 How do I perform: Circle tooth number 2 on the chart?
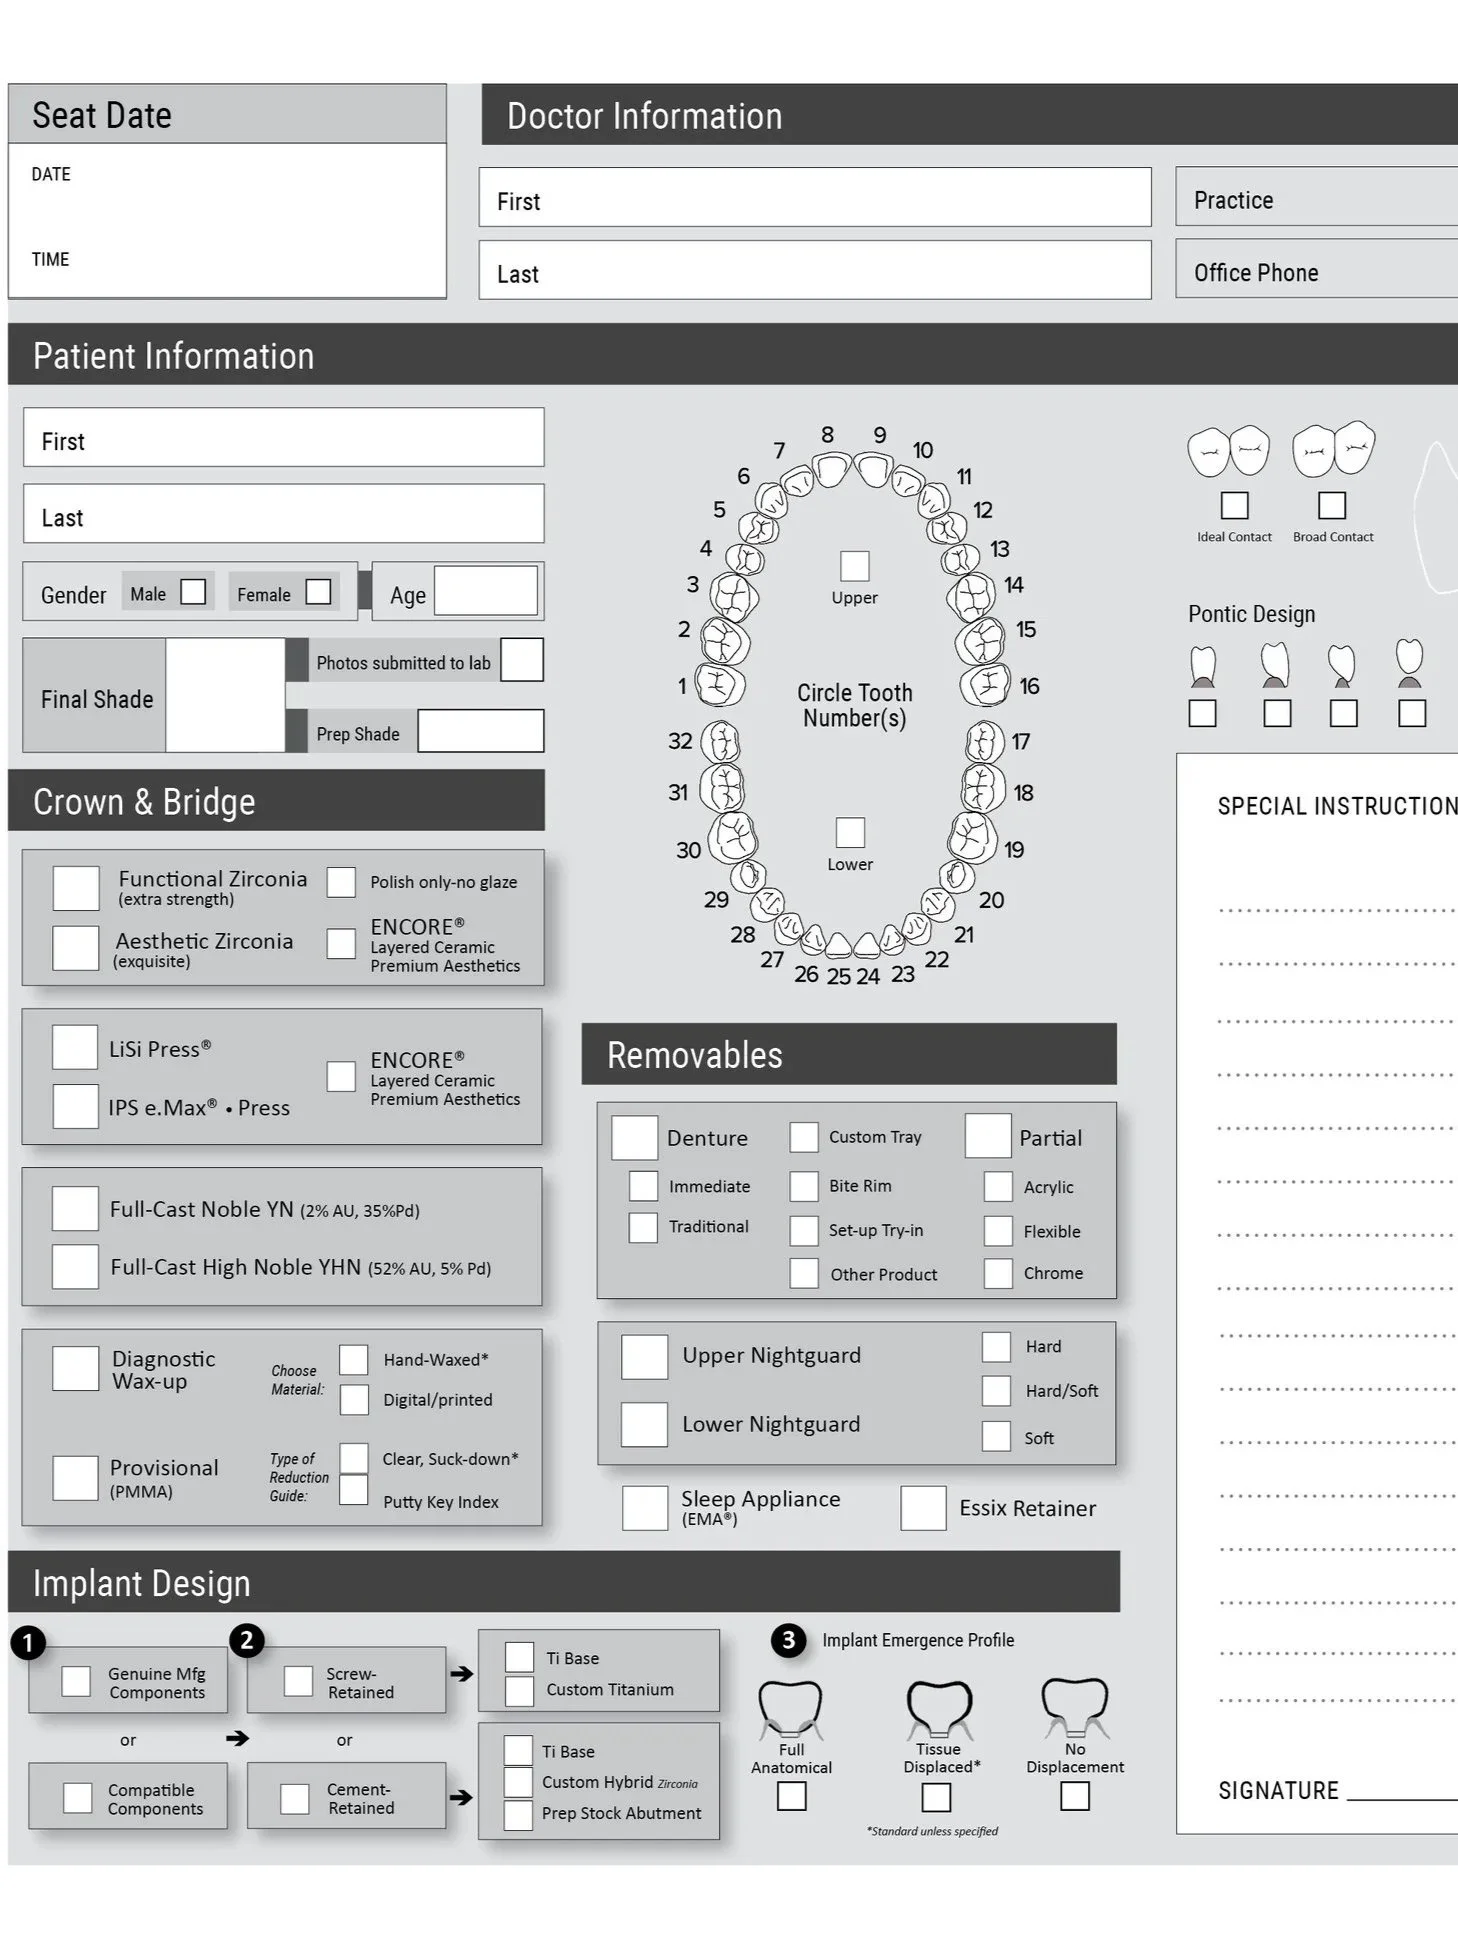point(725,641)
